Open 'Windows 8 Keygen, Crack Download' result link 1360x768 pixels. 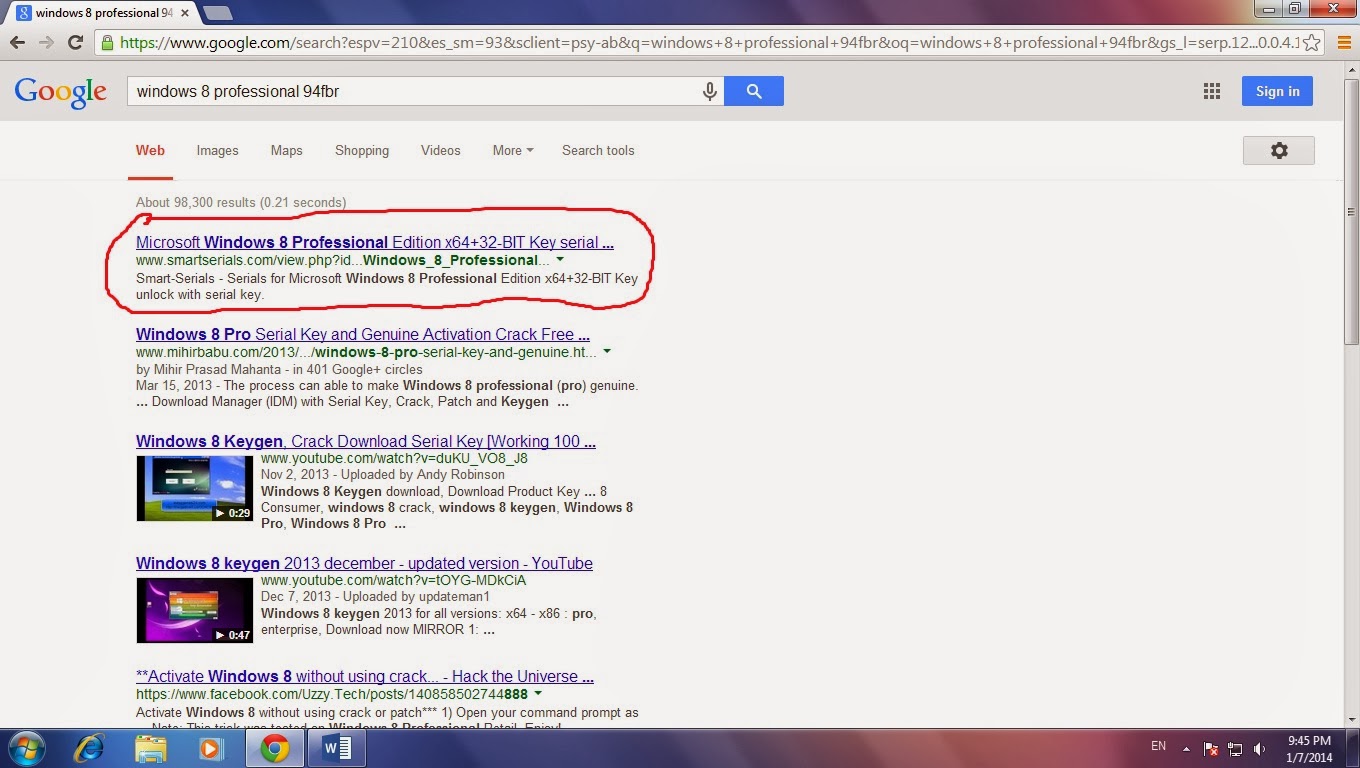click(366, 441)
